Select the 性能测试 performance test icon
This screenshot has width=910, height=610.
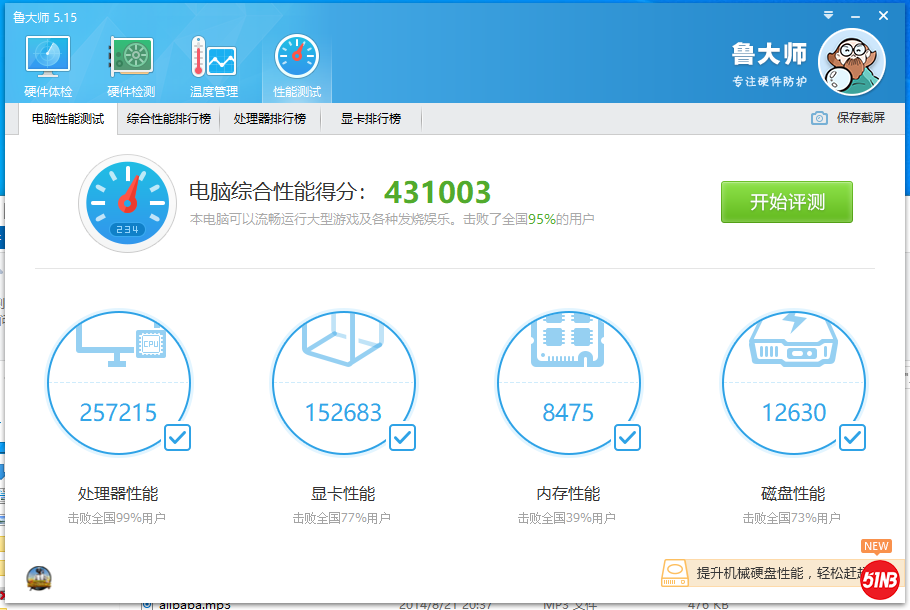coord(297,67)
